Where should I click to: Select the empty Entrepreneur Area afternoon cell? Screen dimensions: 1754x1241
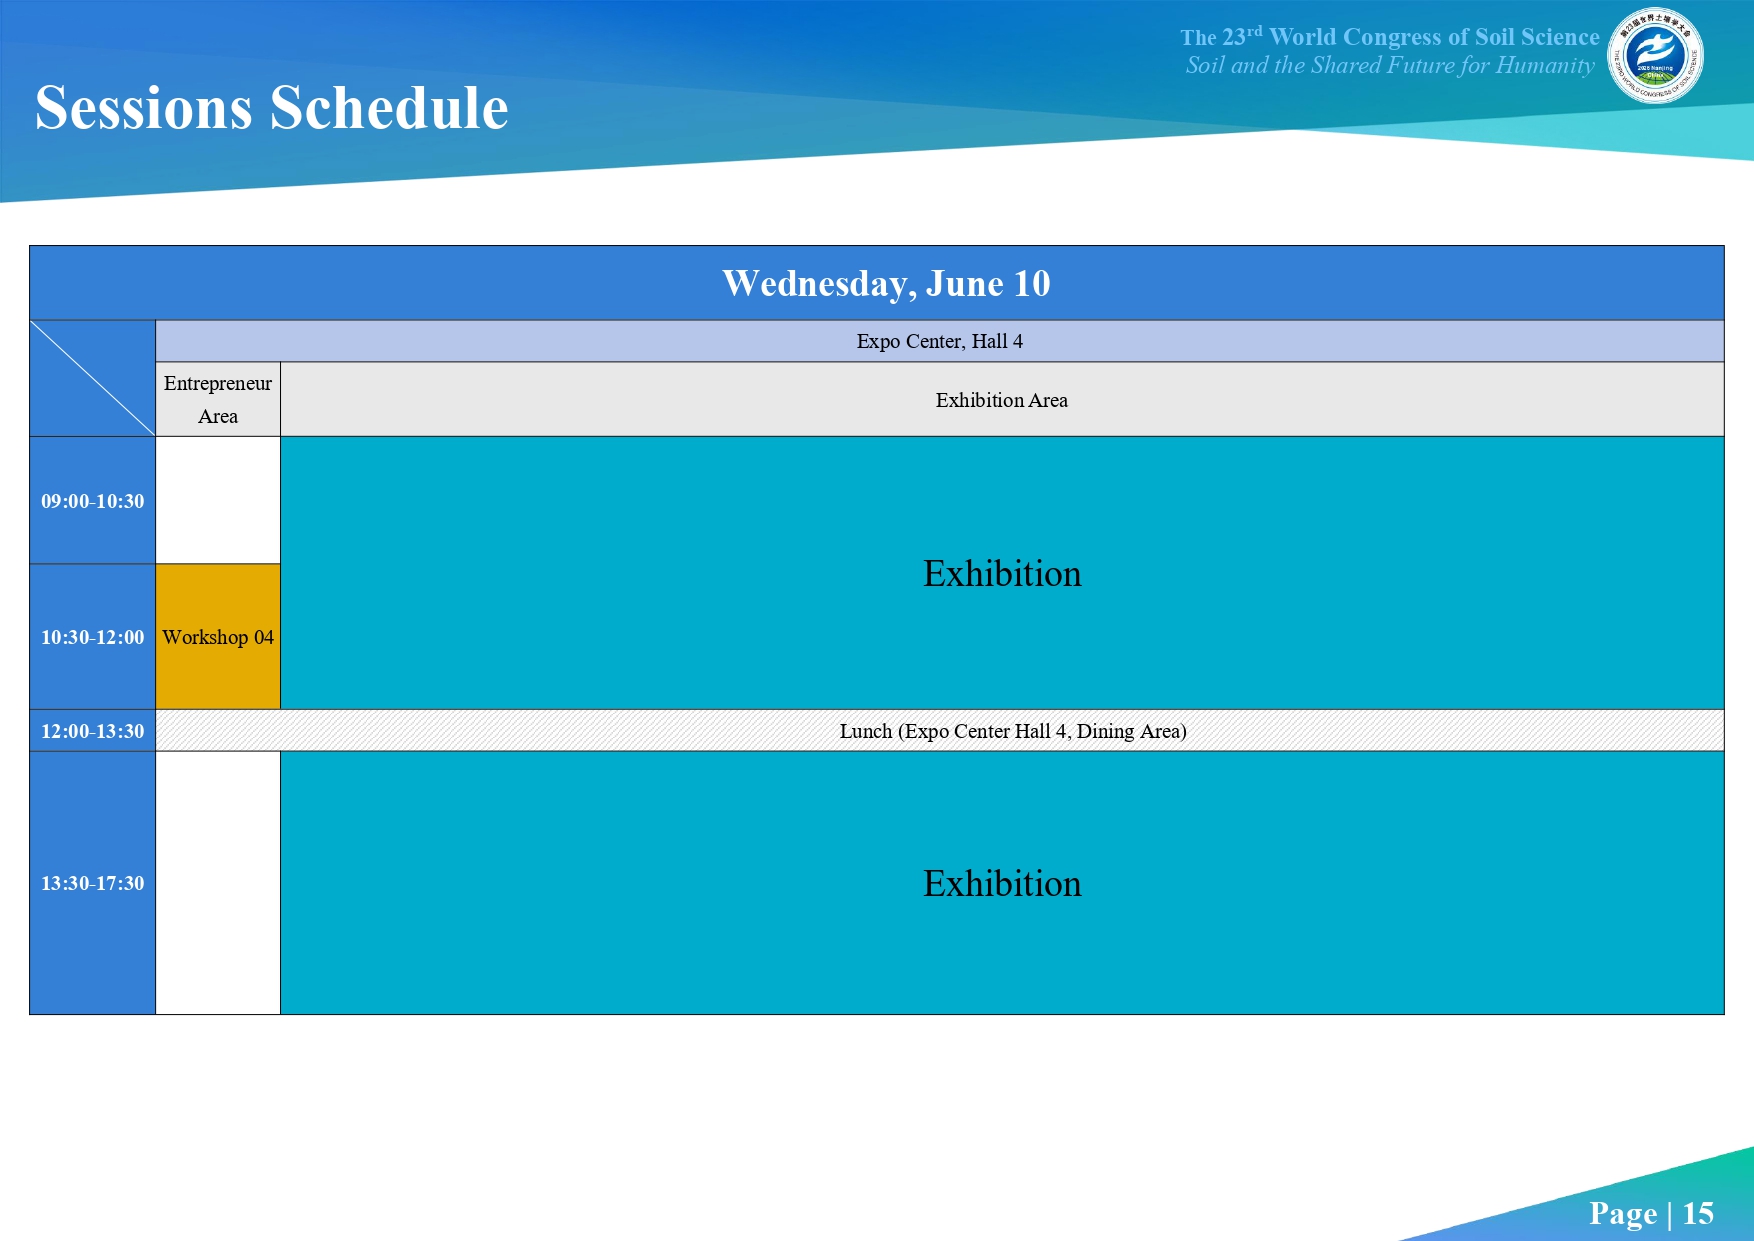pyautogui.click(x=218, y=883)
